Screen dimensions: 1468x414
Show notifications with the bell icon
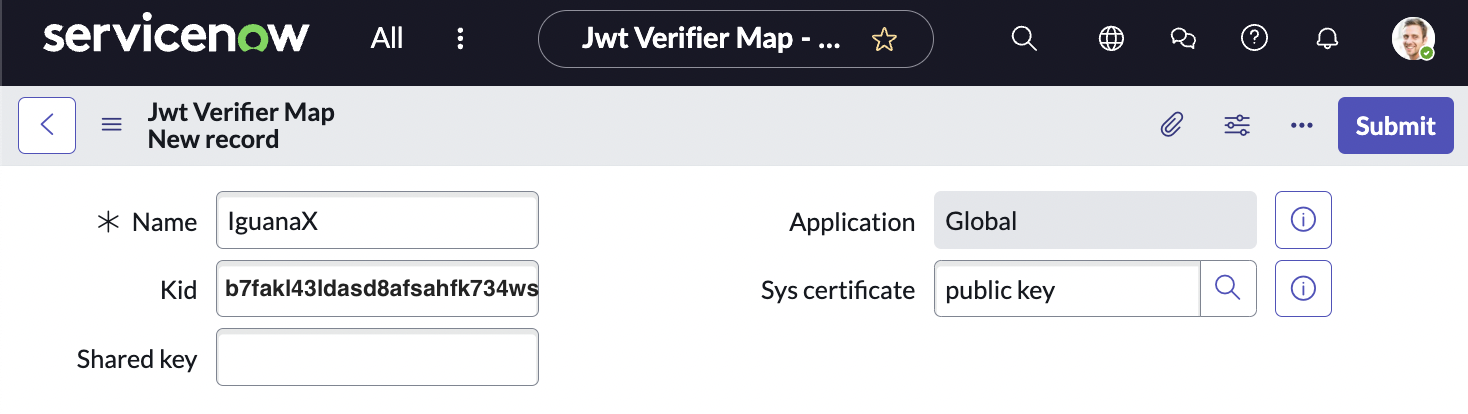(1327, 39)
